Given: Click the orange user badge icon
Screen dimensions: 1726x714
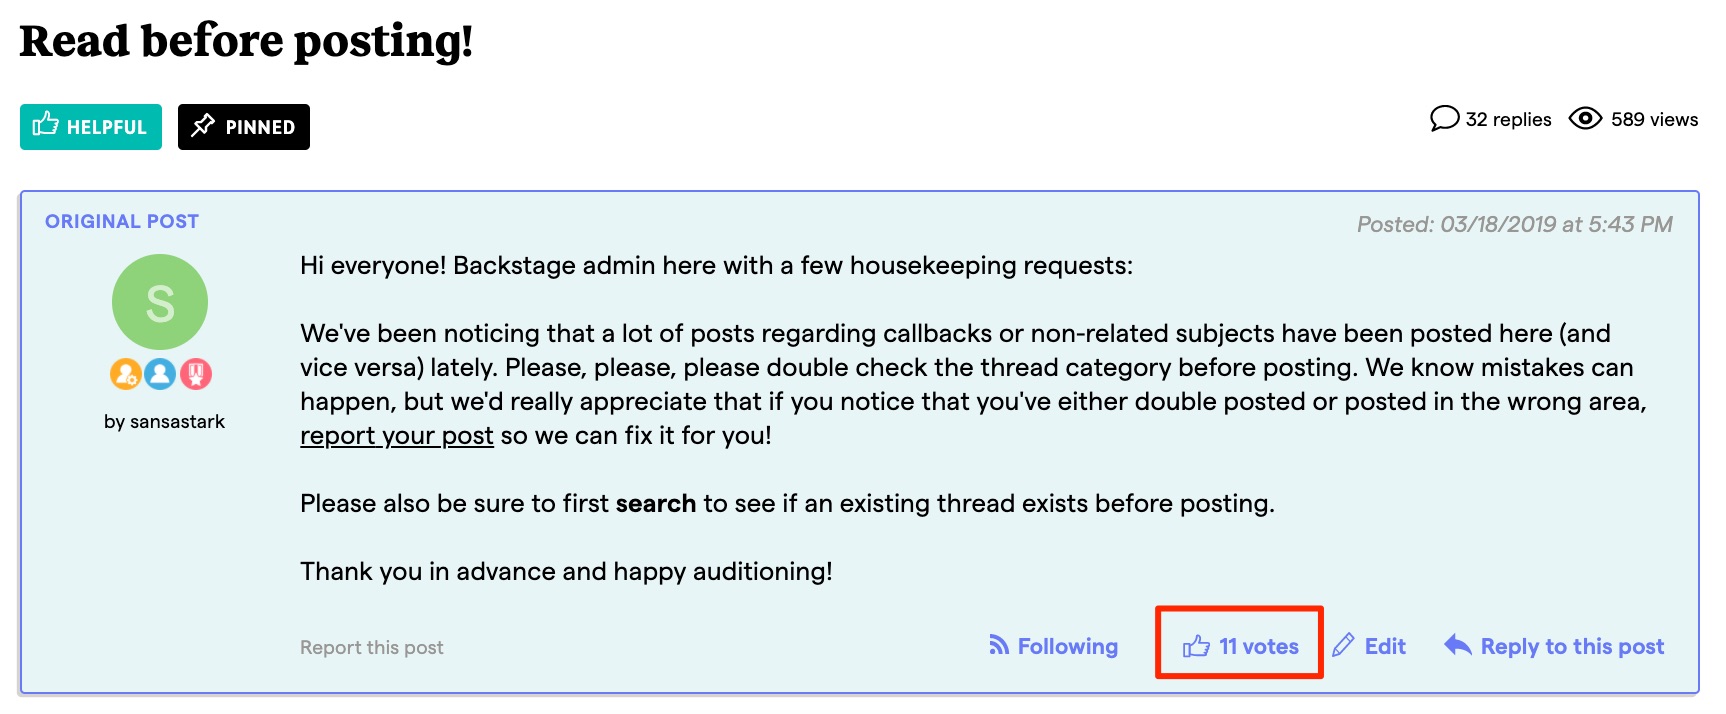Looking at the screenshot, I should pos(125,374).
